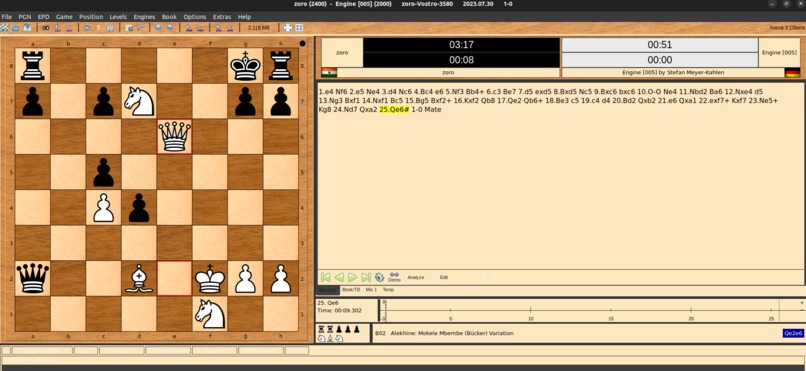Viewport: 806px width, 371px height.
Task: Open the Extras menu
Action: [223, 17]
